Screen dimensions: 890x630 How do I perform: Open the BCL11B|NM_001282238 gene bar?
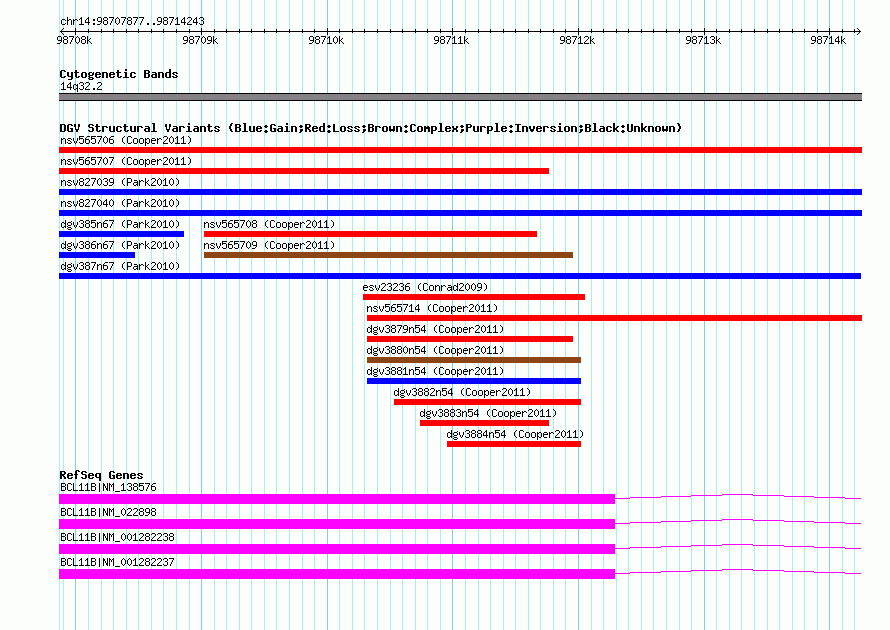(x=337, y=549)
